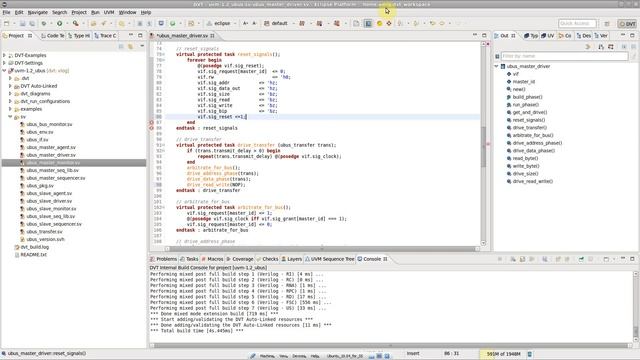The width and height of the screenshot is (640, 360).
Task: Click the Open Perspective icon beside Quick Access
Action: tap(607, 24)
